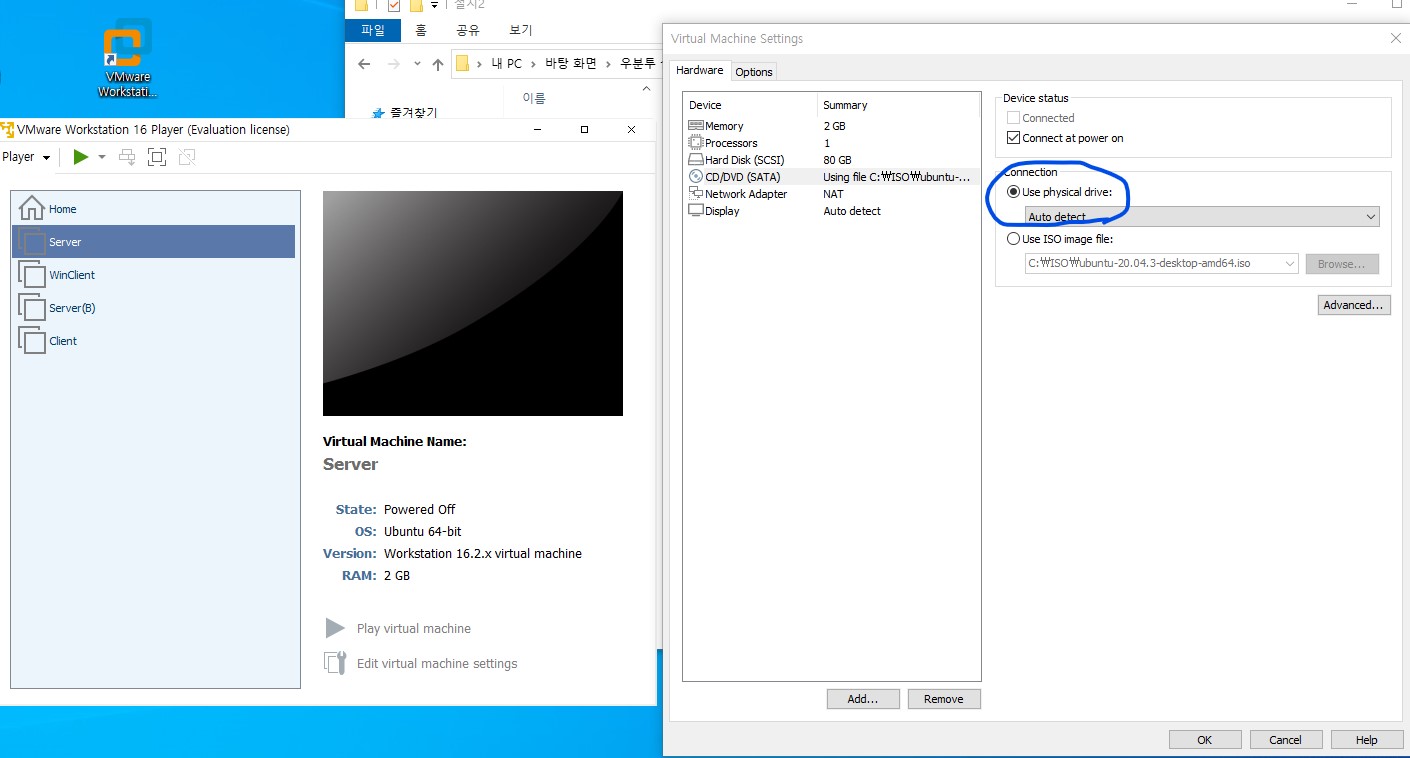Click the Auto detect summary in Display row
Image resolution: width=1410 pixels, height=758 pixels.
click(x=852, y=211)
